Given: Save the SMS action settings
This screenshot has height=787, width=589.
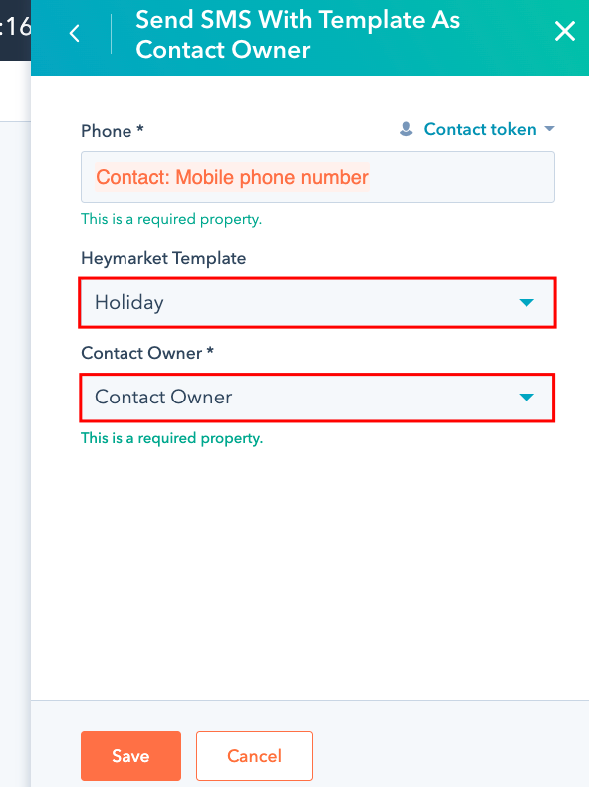Looking at the screenshot, I should click(x=131, y=756).
